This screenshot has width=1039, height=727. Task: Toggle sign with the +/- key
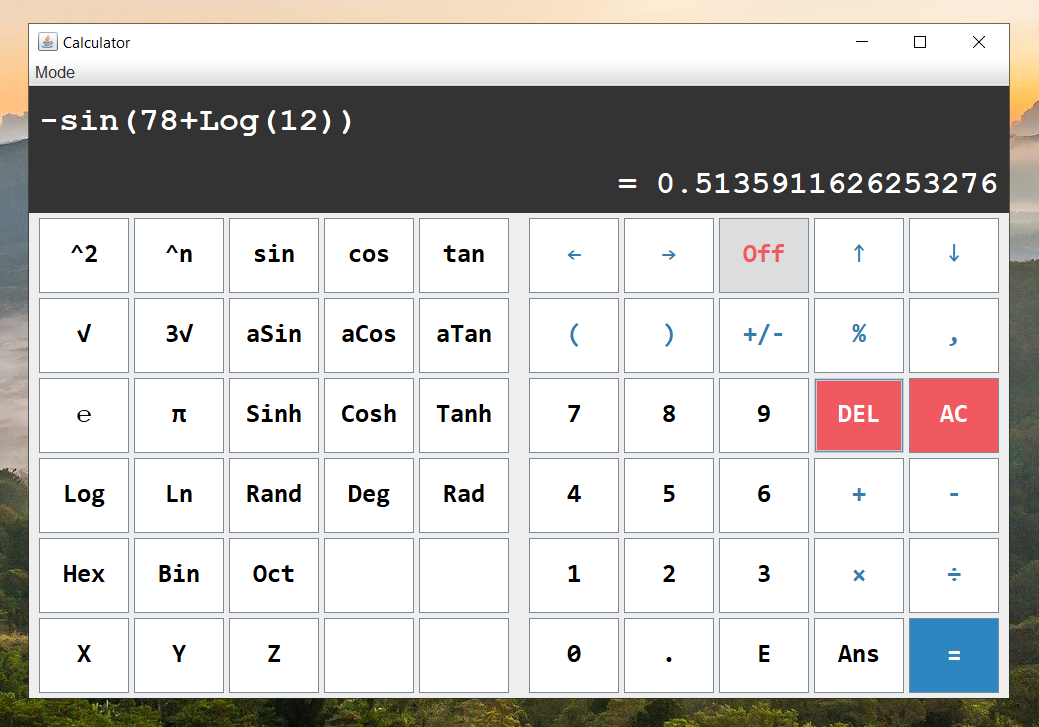tap(763, 335)
